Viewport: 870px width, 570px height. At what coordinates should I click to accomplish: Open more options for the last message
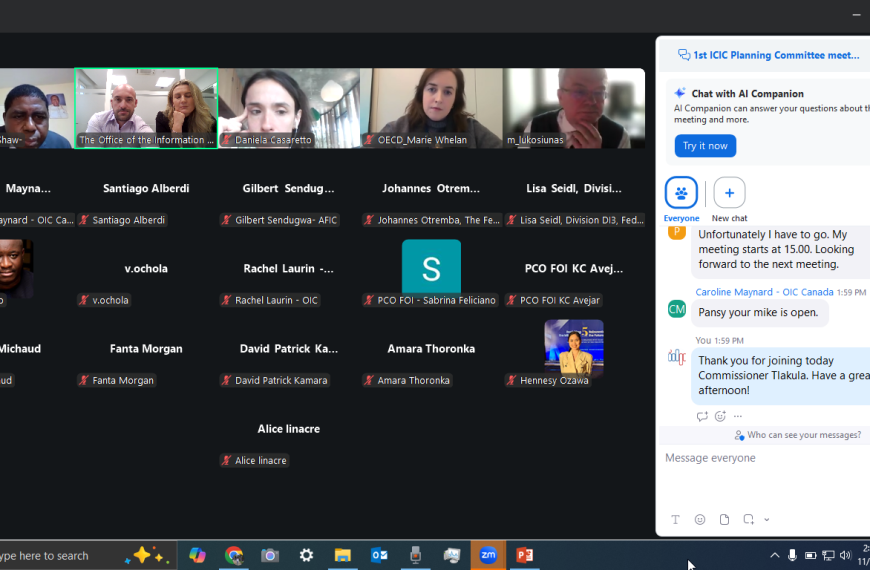point(738,416)
